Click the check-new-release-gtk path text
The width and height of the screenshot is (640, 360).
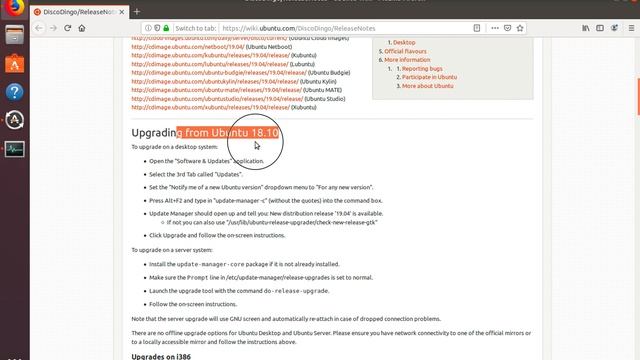[x=302, y=222]
